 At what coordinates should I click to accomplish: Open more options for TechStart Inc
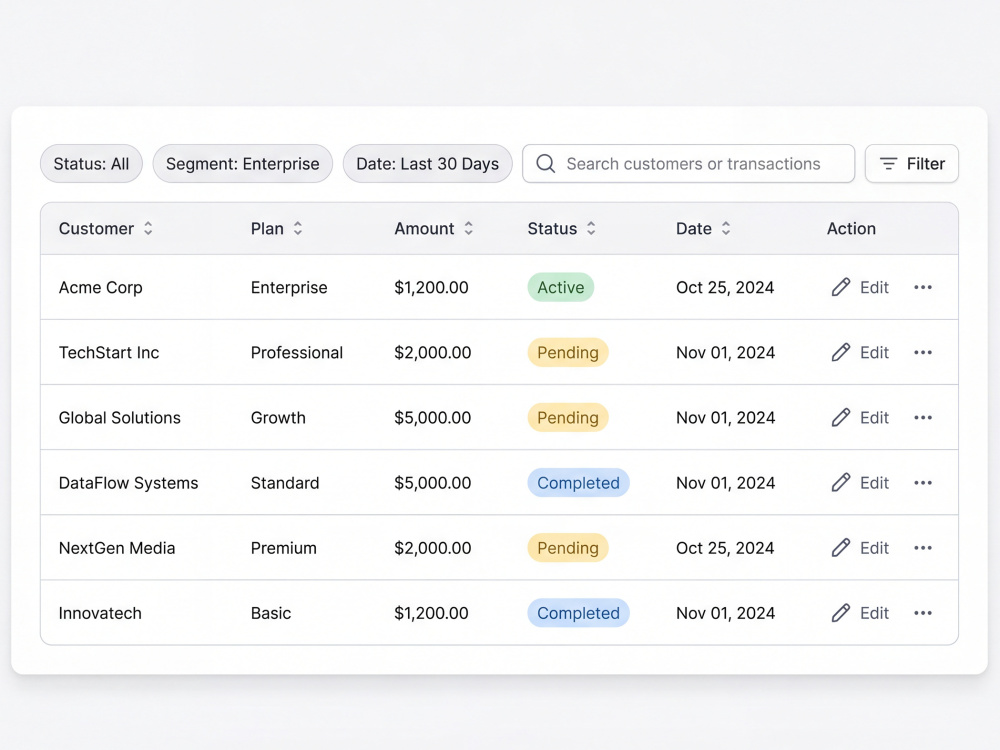pyautogui.click(x=923, y=353)
